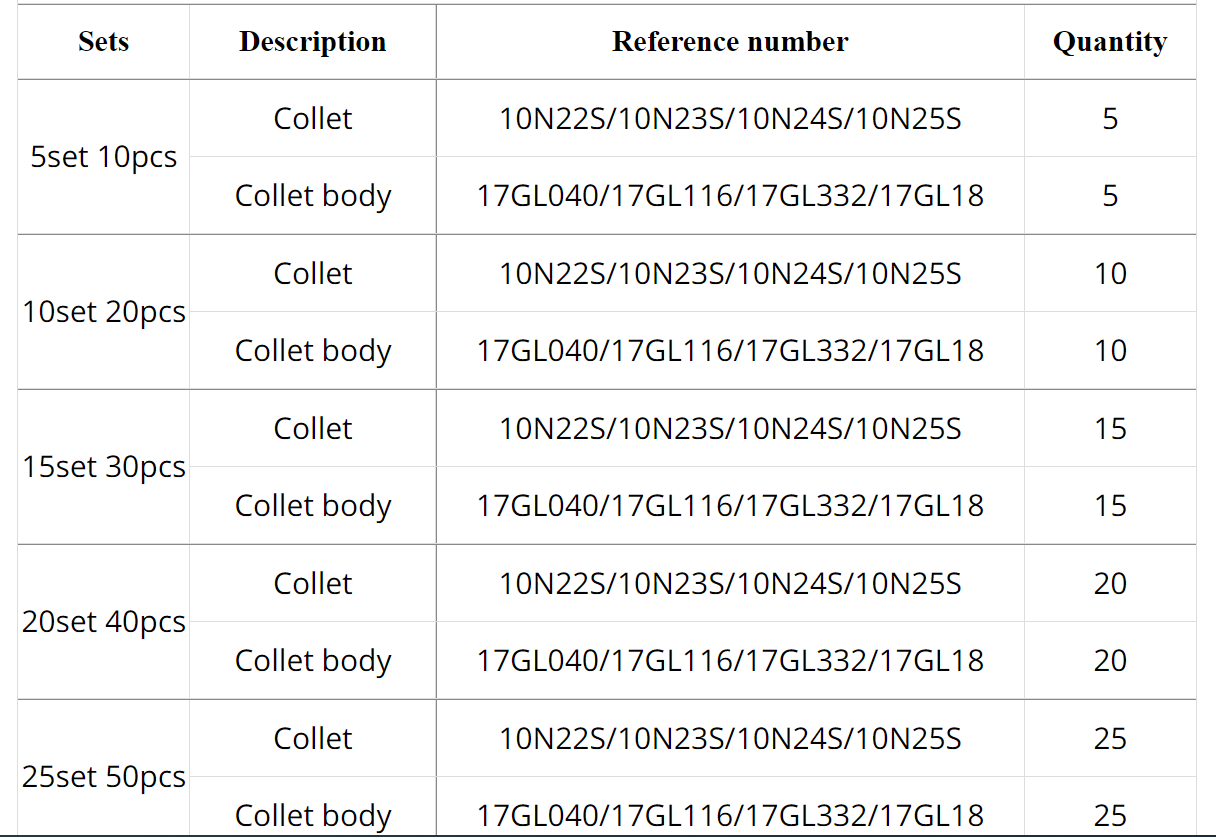1216x837 pixels.
Task: Select the 15set 30pcs cell
Action: pyautogui.click(x=103, y=467)
